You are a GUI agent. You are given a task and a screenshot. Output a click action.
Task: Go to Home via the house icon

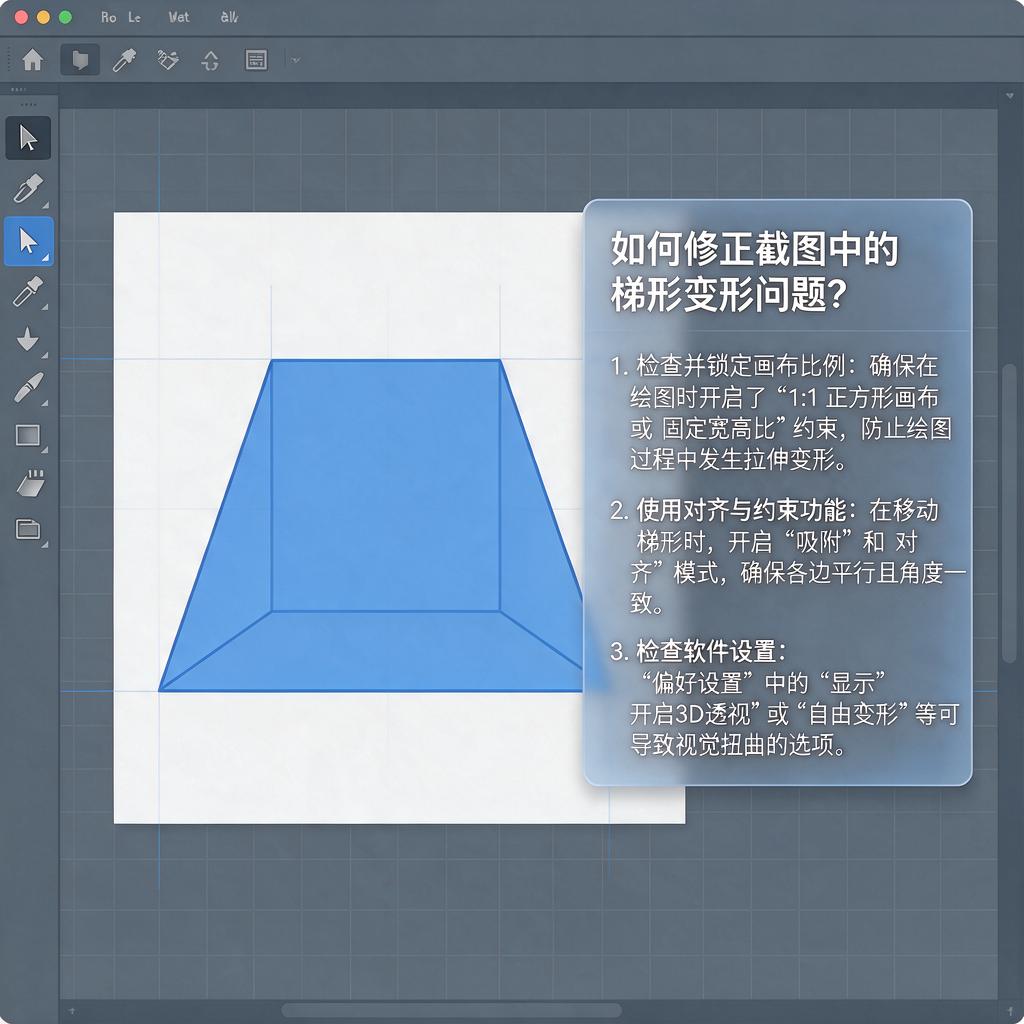pyautogui.click(x=33, y=60)
